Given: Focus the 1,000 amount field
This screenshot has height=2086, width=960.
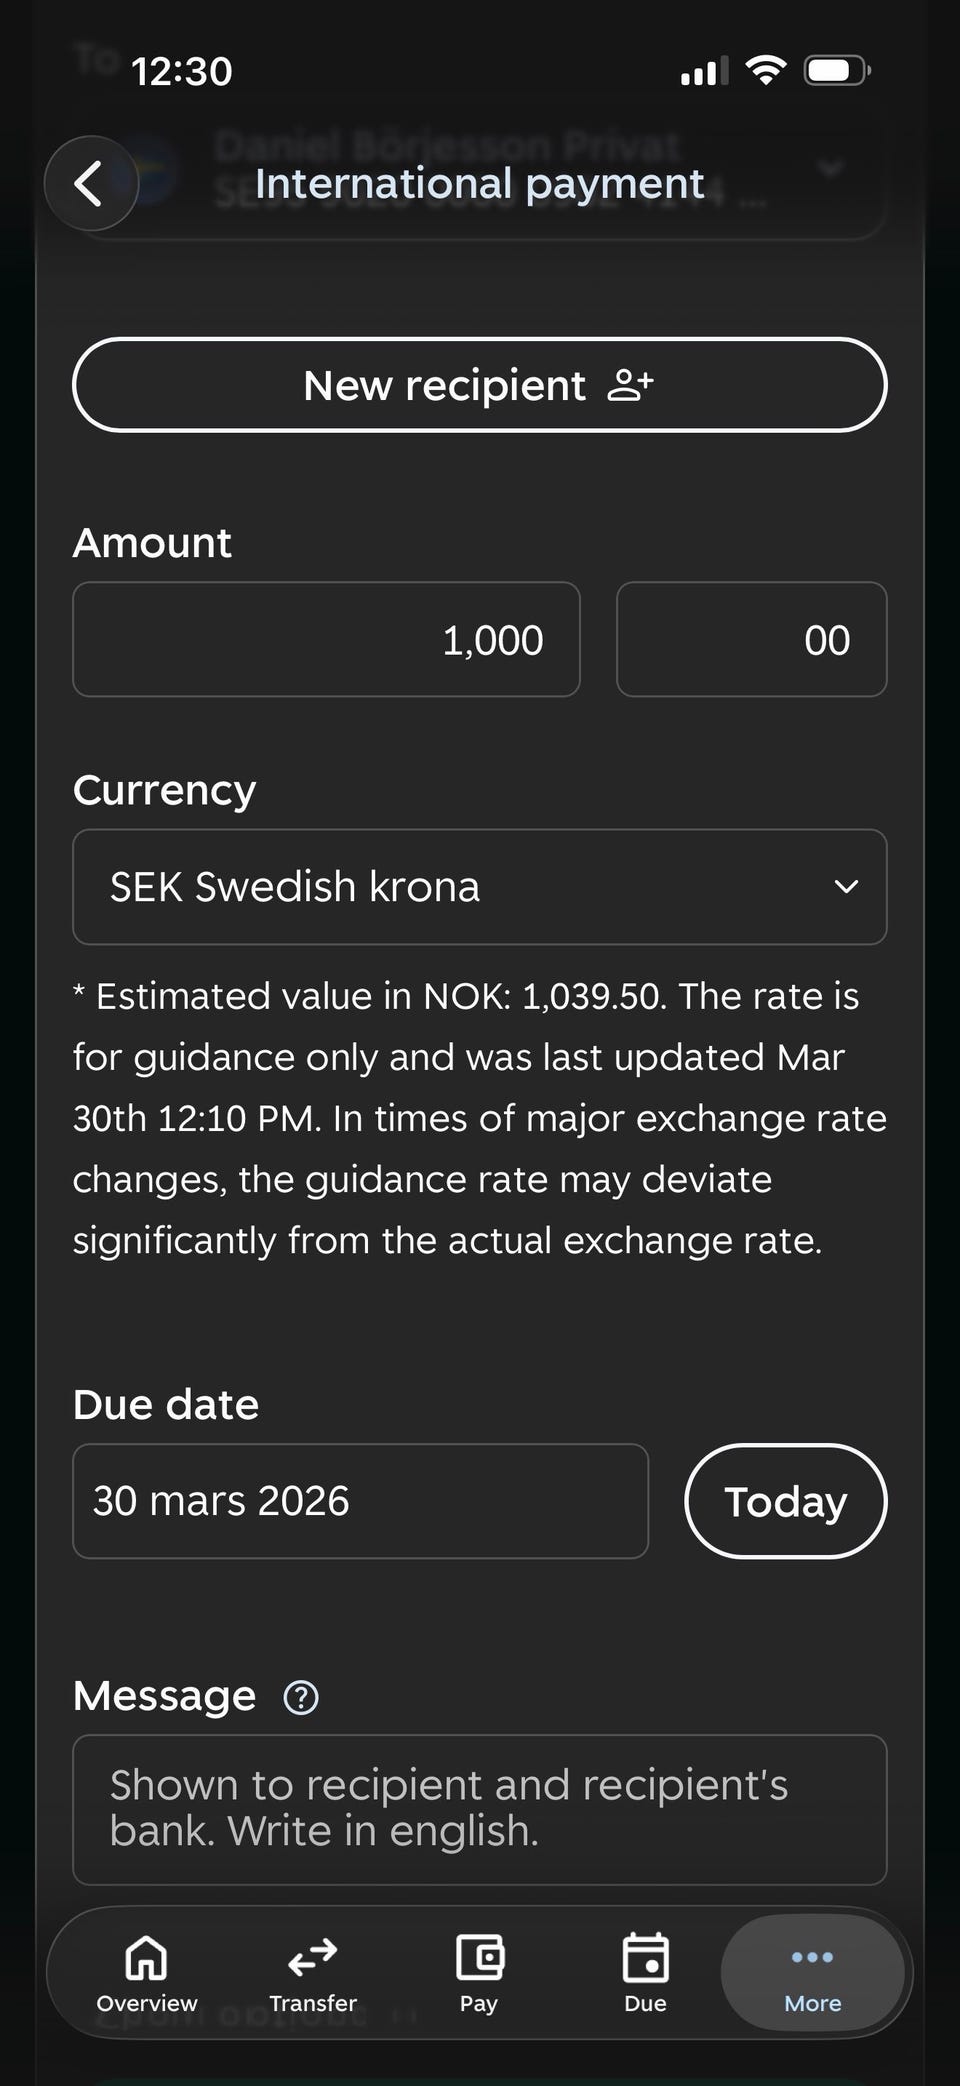Looking at the screenshot, I should click(326, 640).
